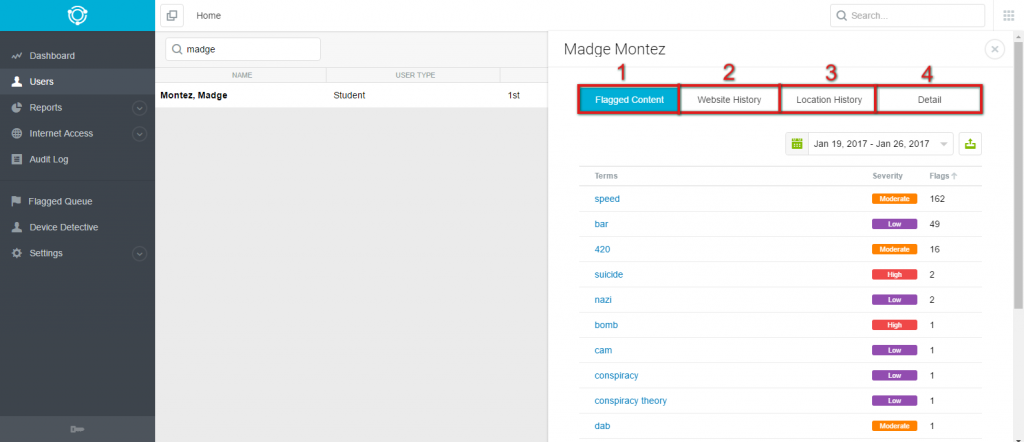Open the flagged term conspiracy theory
The image size is (1024, 442).
coord(630,400)
